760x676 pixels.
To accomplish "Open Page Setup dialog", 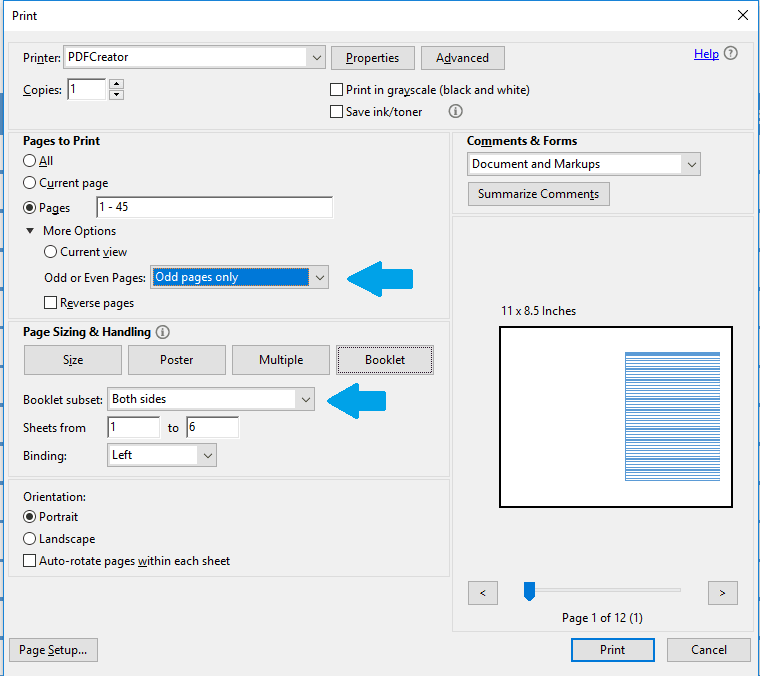I will 53,650.
